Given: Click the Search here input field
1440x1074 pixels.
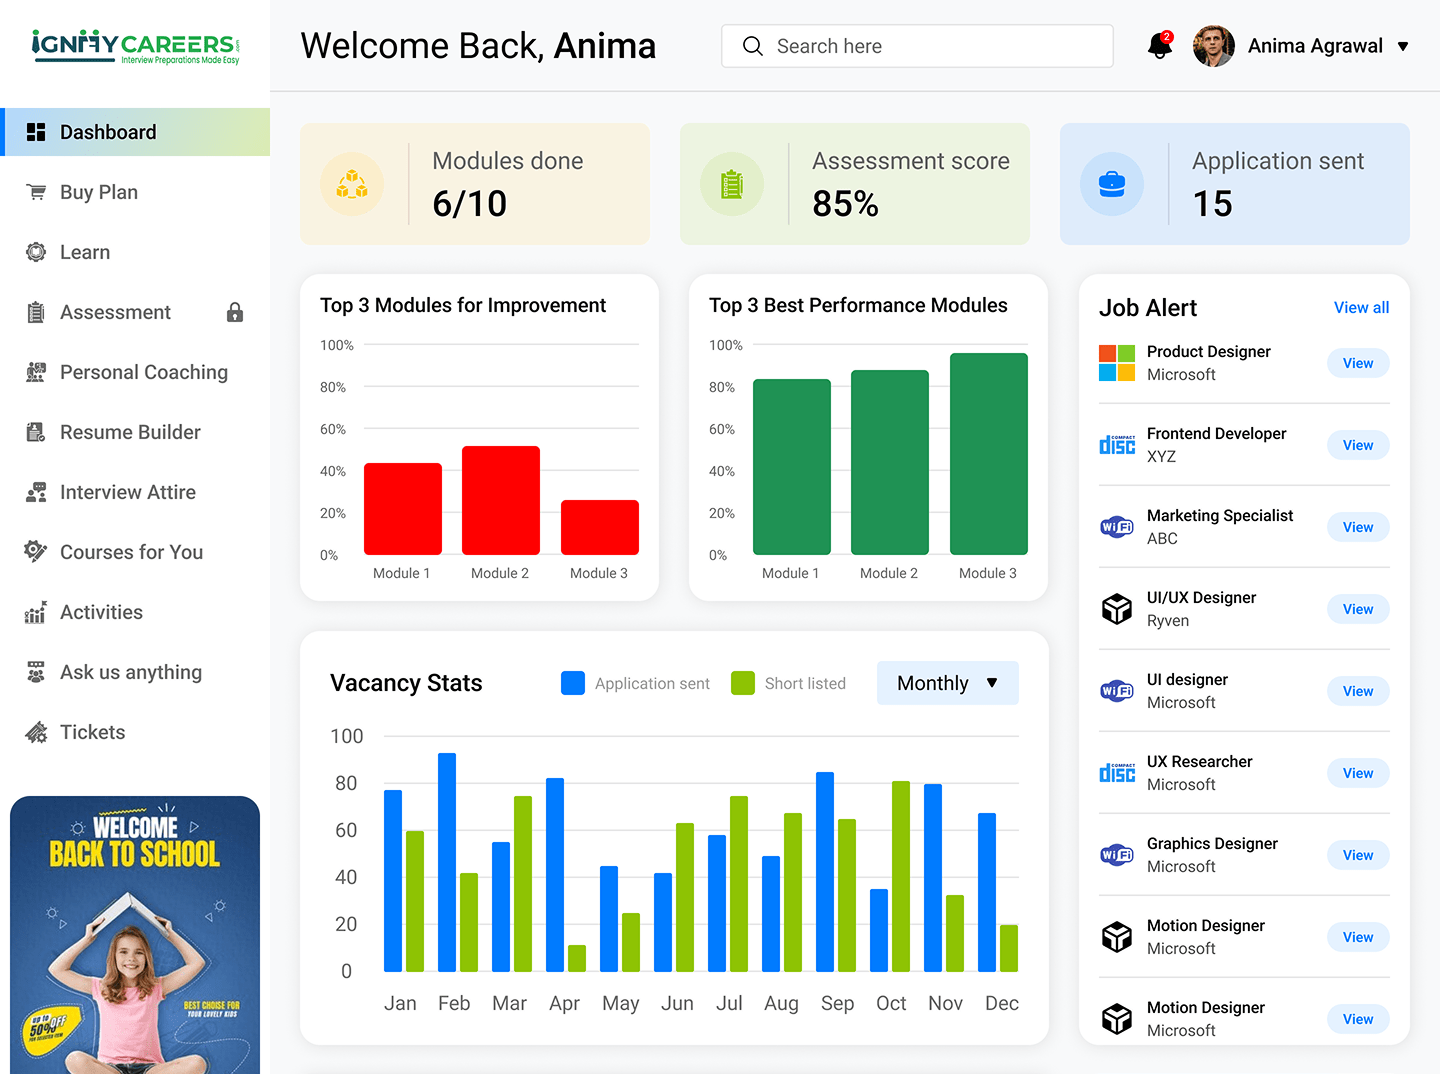Looking at the screenshot, I should (930, 46).
